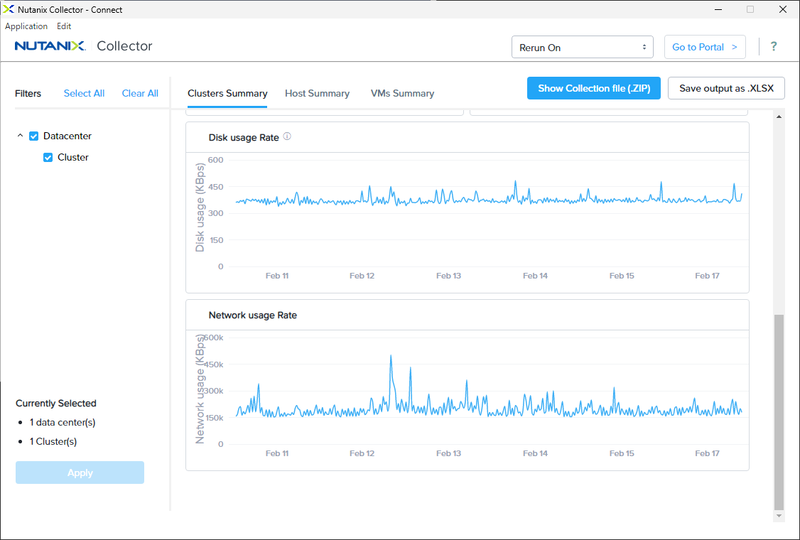Uncheck the Cluster checkbox
The image size is (800, 540).
point(48,157)
